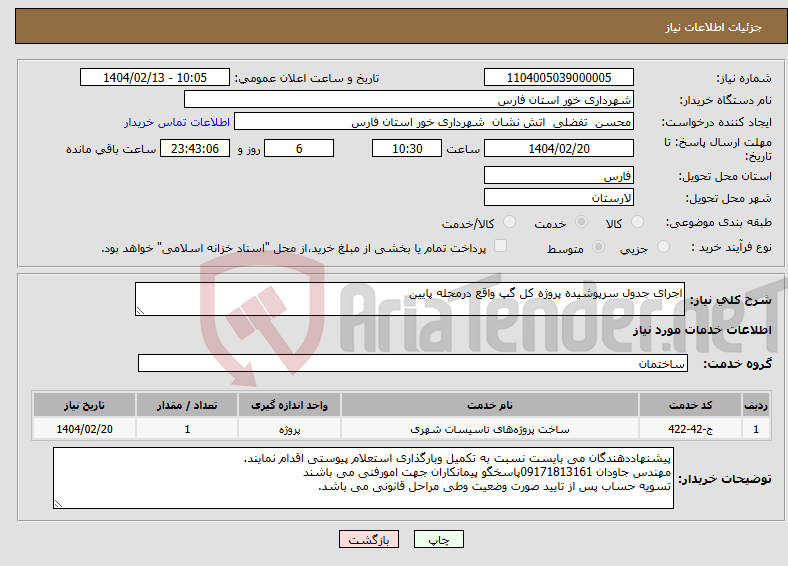Click the delivery province field فارس
This screenshot has width=788, height=566.
point(559,175)
